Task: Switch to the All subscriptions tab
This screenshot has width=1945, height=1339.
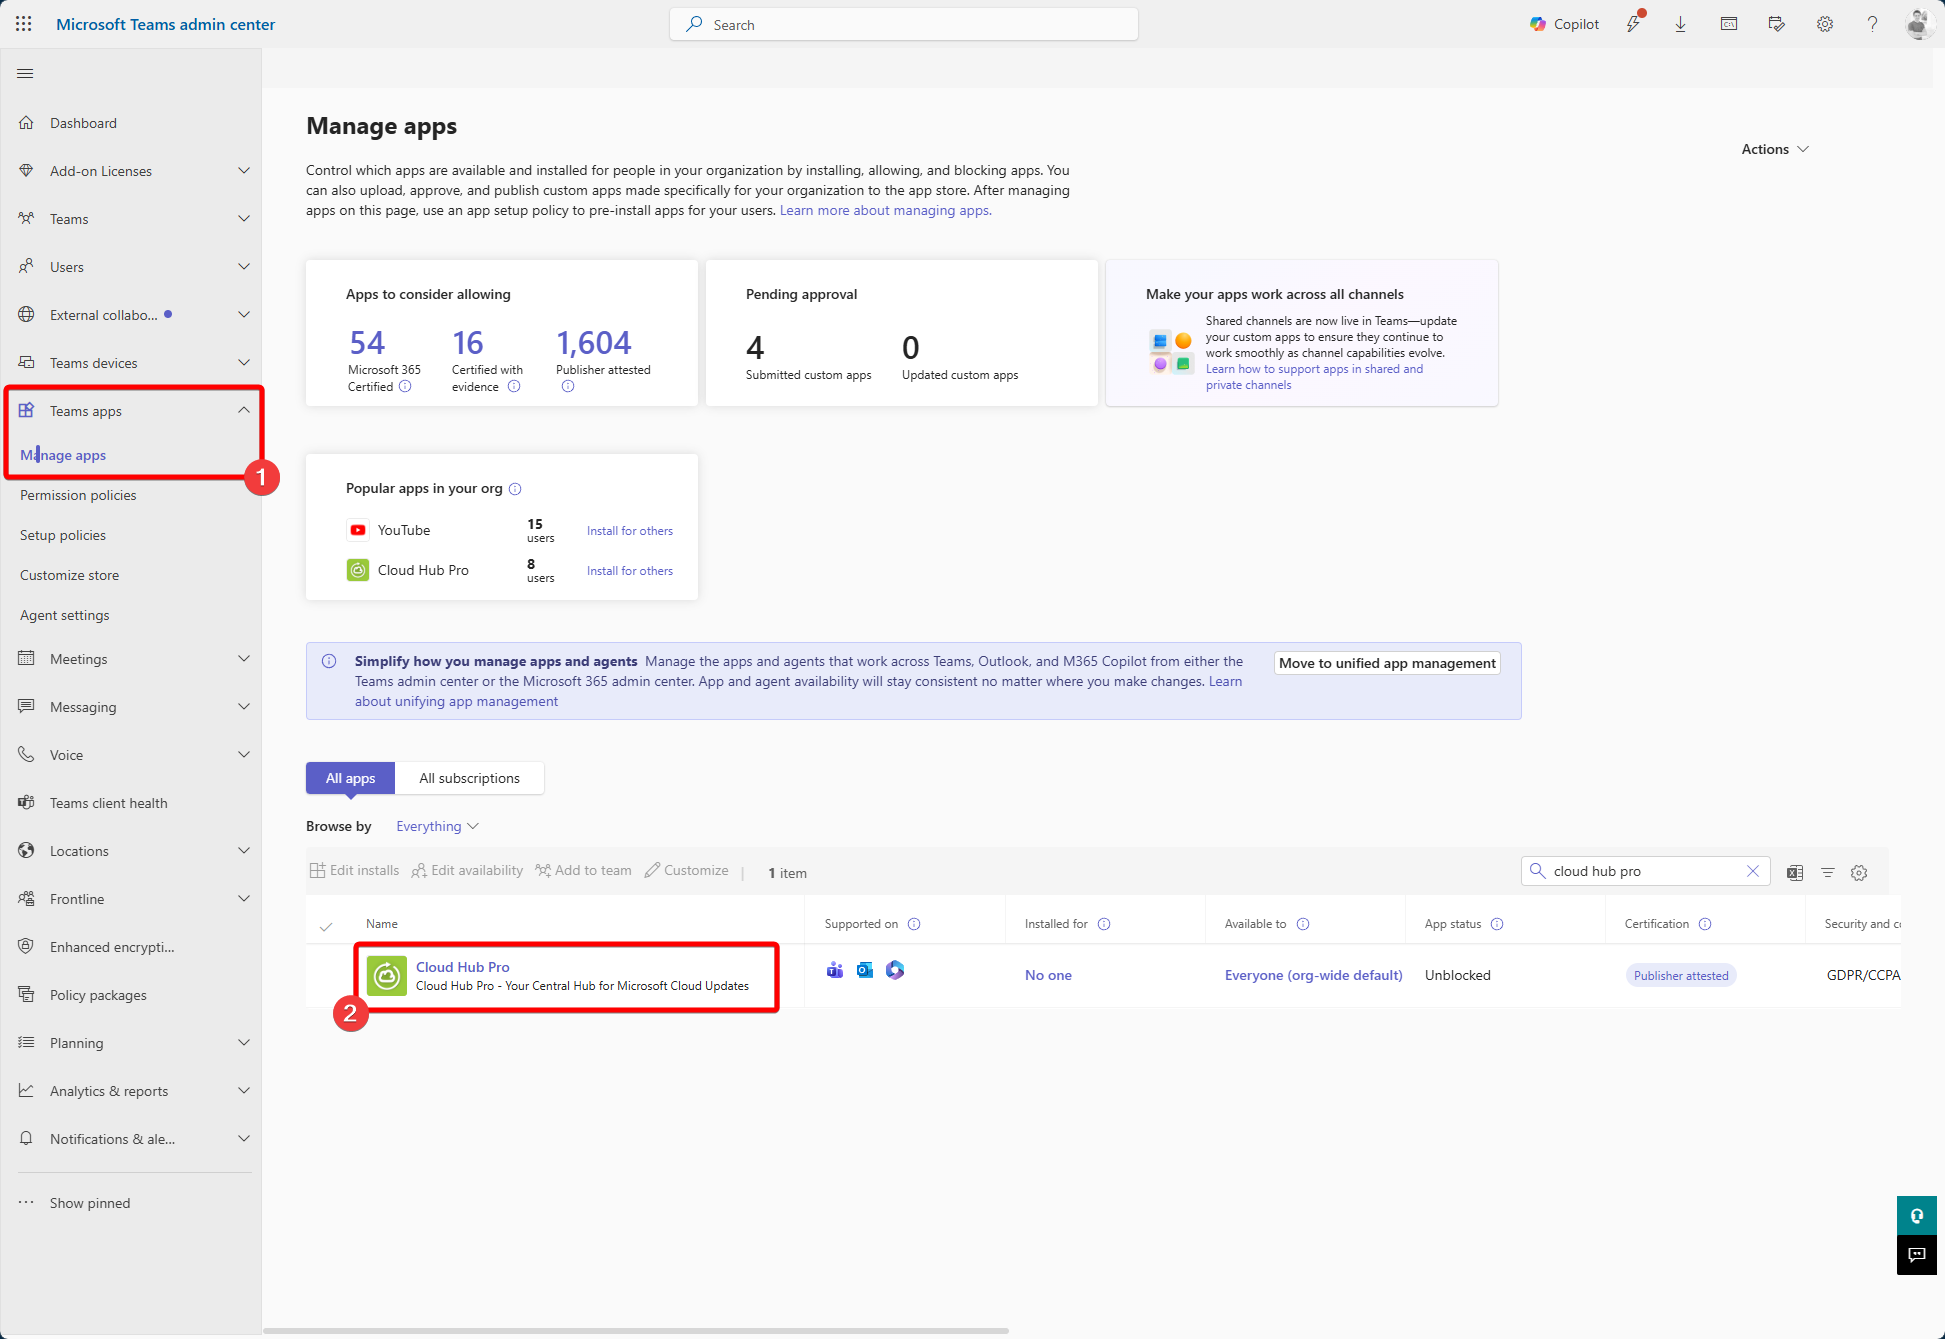Action: tap(469, 778)
